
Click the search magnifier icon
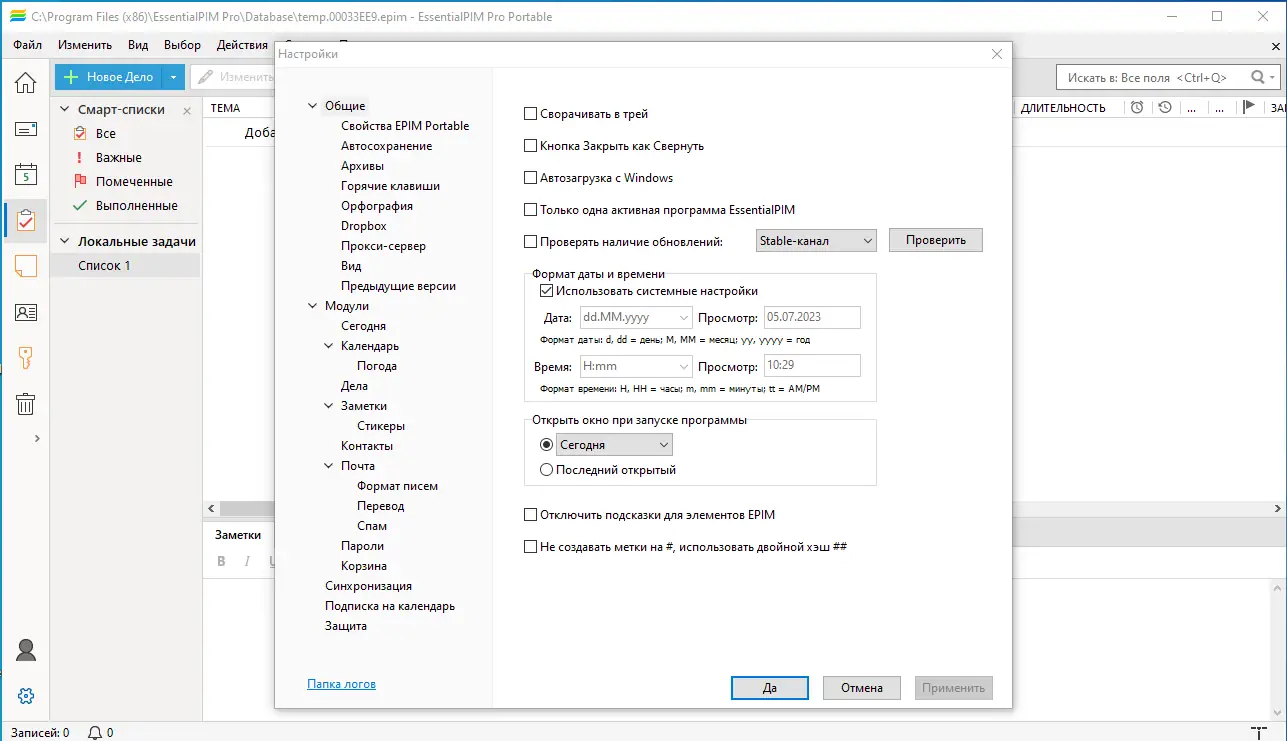[1258, 77]
